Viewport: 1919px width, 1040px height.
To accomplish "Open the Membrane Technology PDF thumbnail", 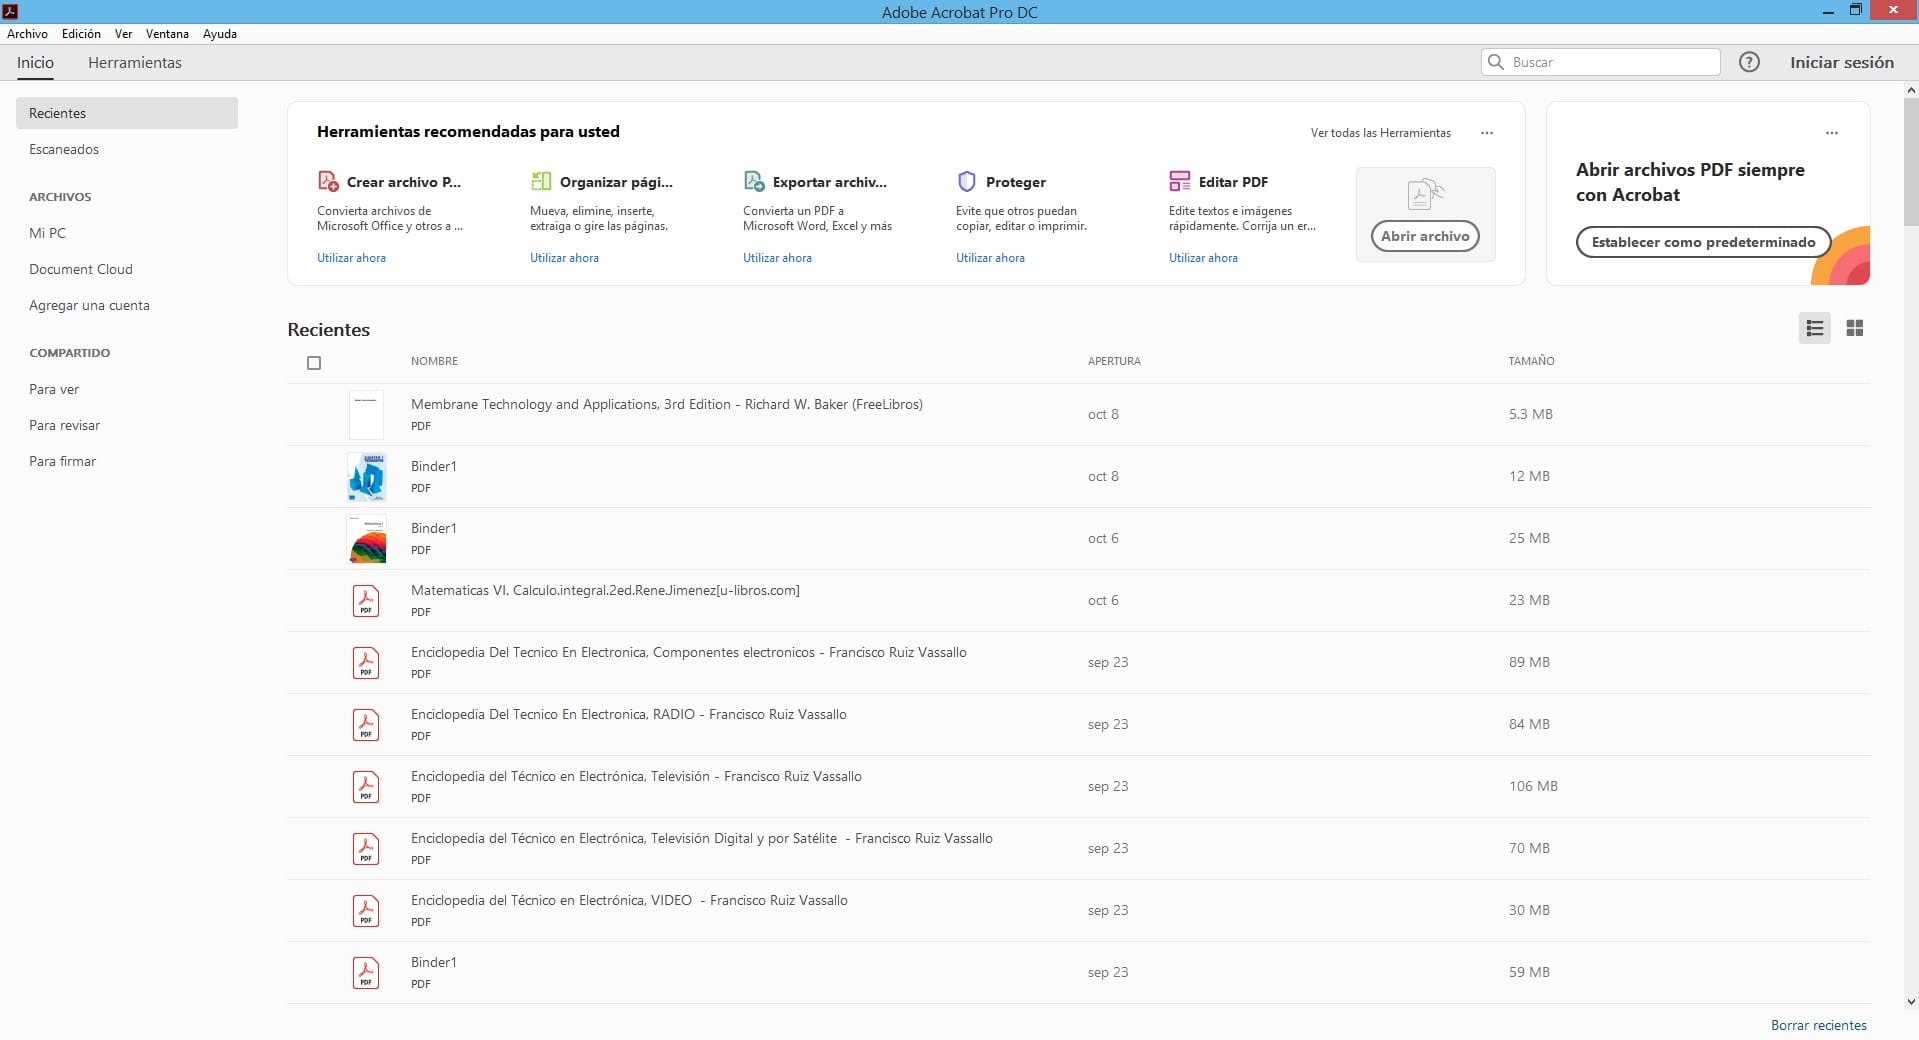I will coord(366,415).
